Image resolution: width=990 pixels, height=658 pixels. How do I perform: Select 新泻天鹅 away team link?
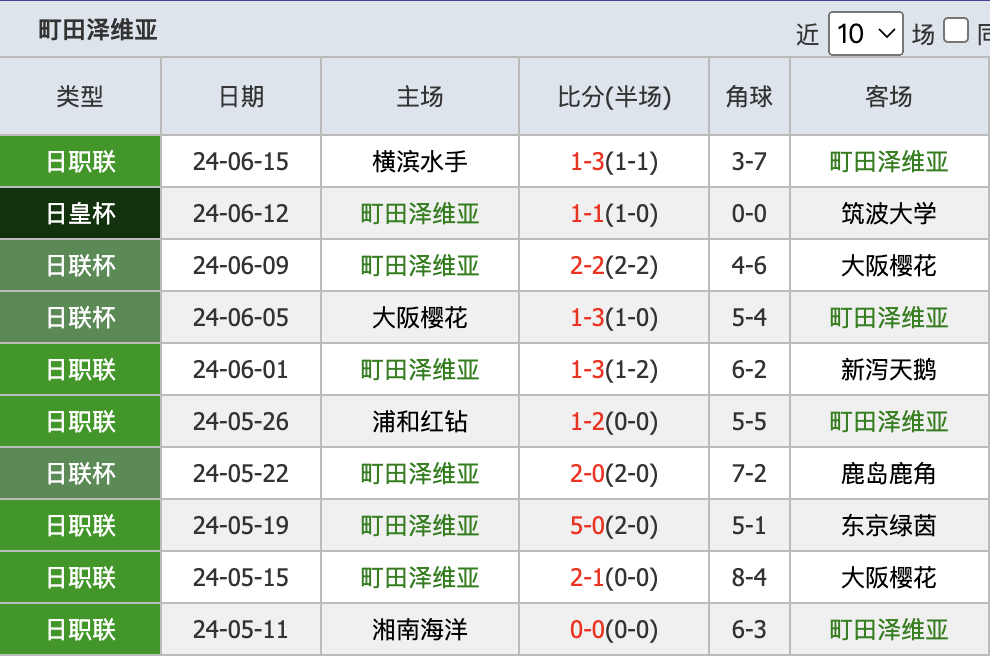pyautogui.click(x=888, y=369)
